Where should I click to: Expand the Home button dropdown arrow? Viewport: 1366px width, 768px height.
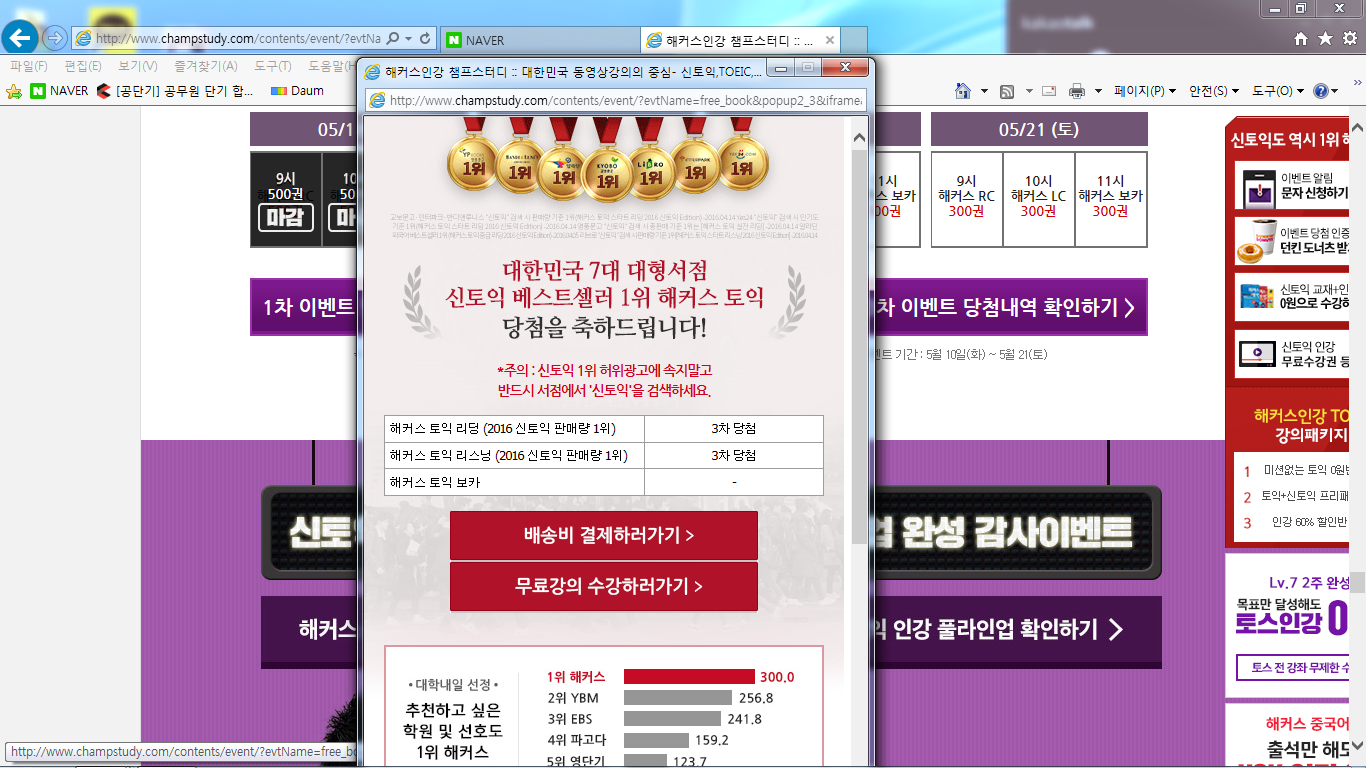click(984, 91)
